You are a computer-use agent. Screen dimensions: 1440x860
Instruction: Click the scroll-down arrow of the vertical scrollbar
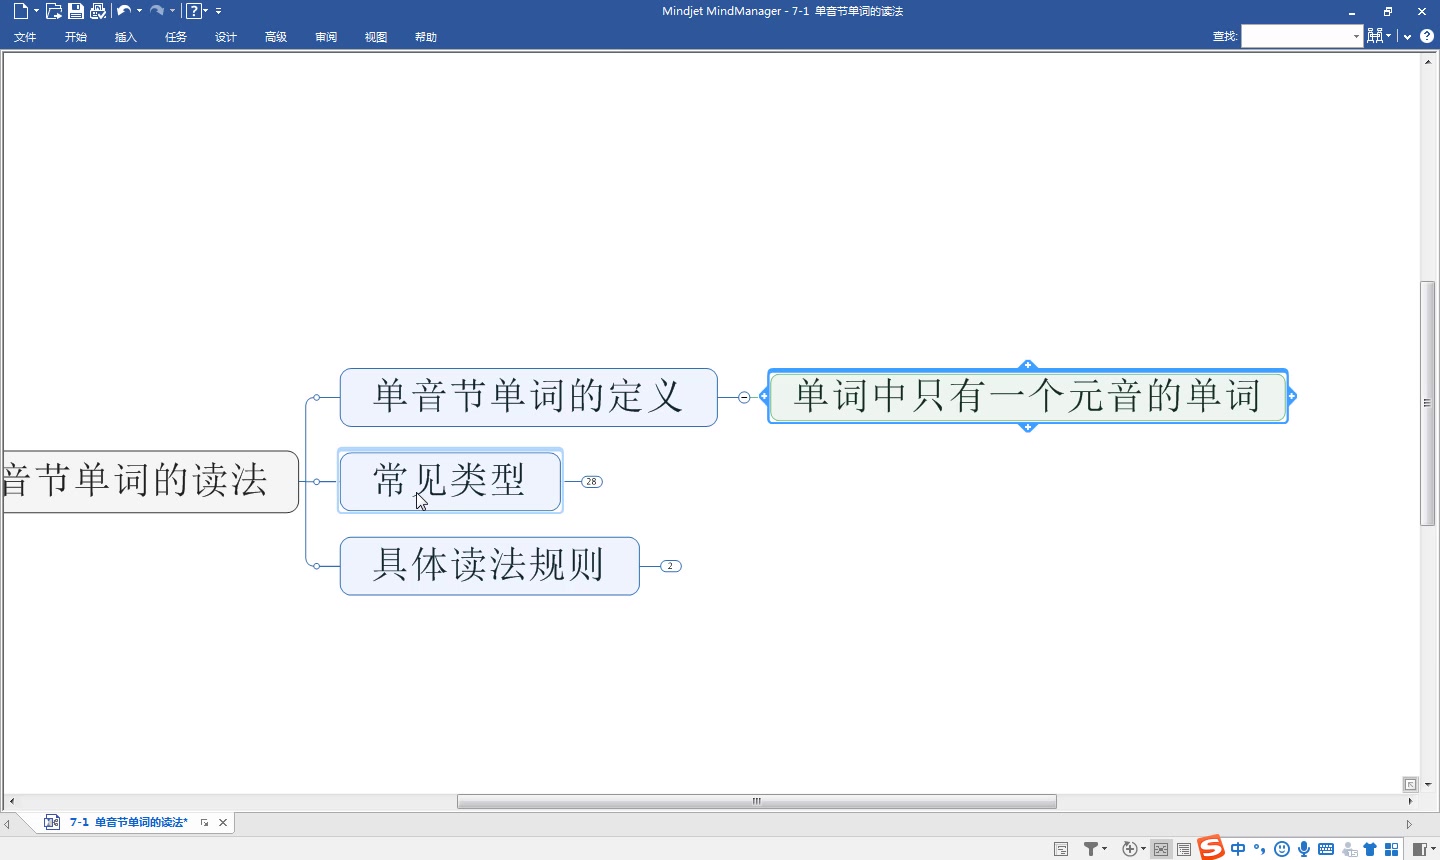click(1428, 785)
